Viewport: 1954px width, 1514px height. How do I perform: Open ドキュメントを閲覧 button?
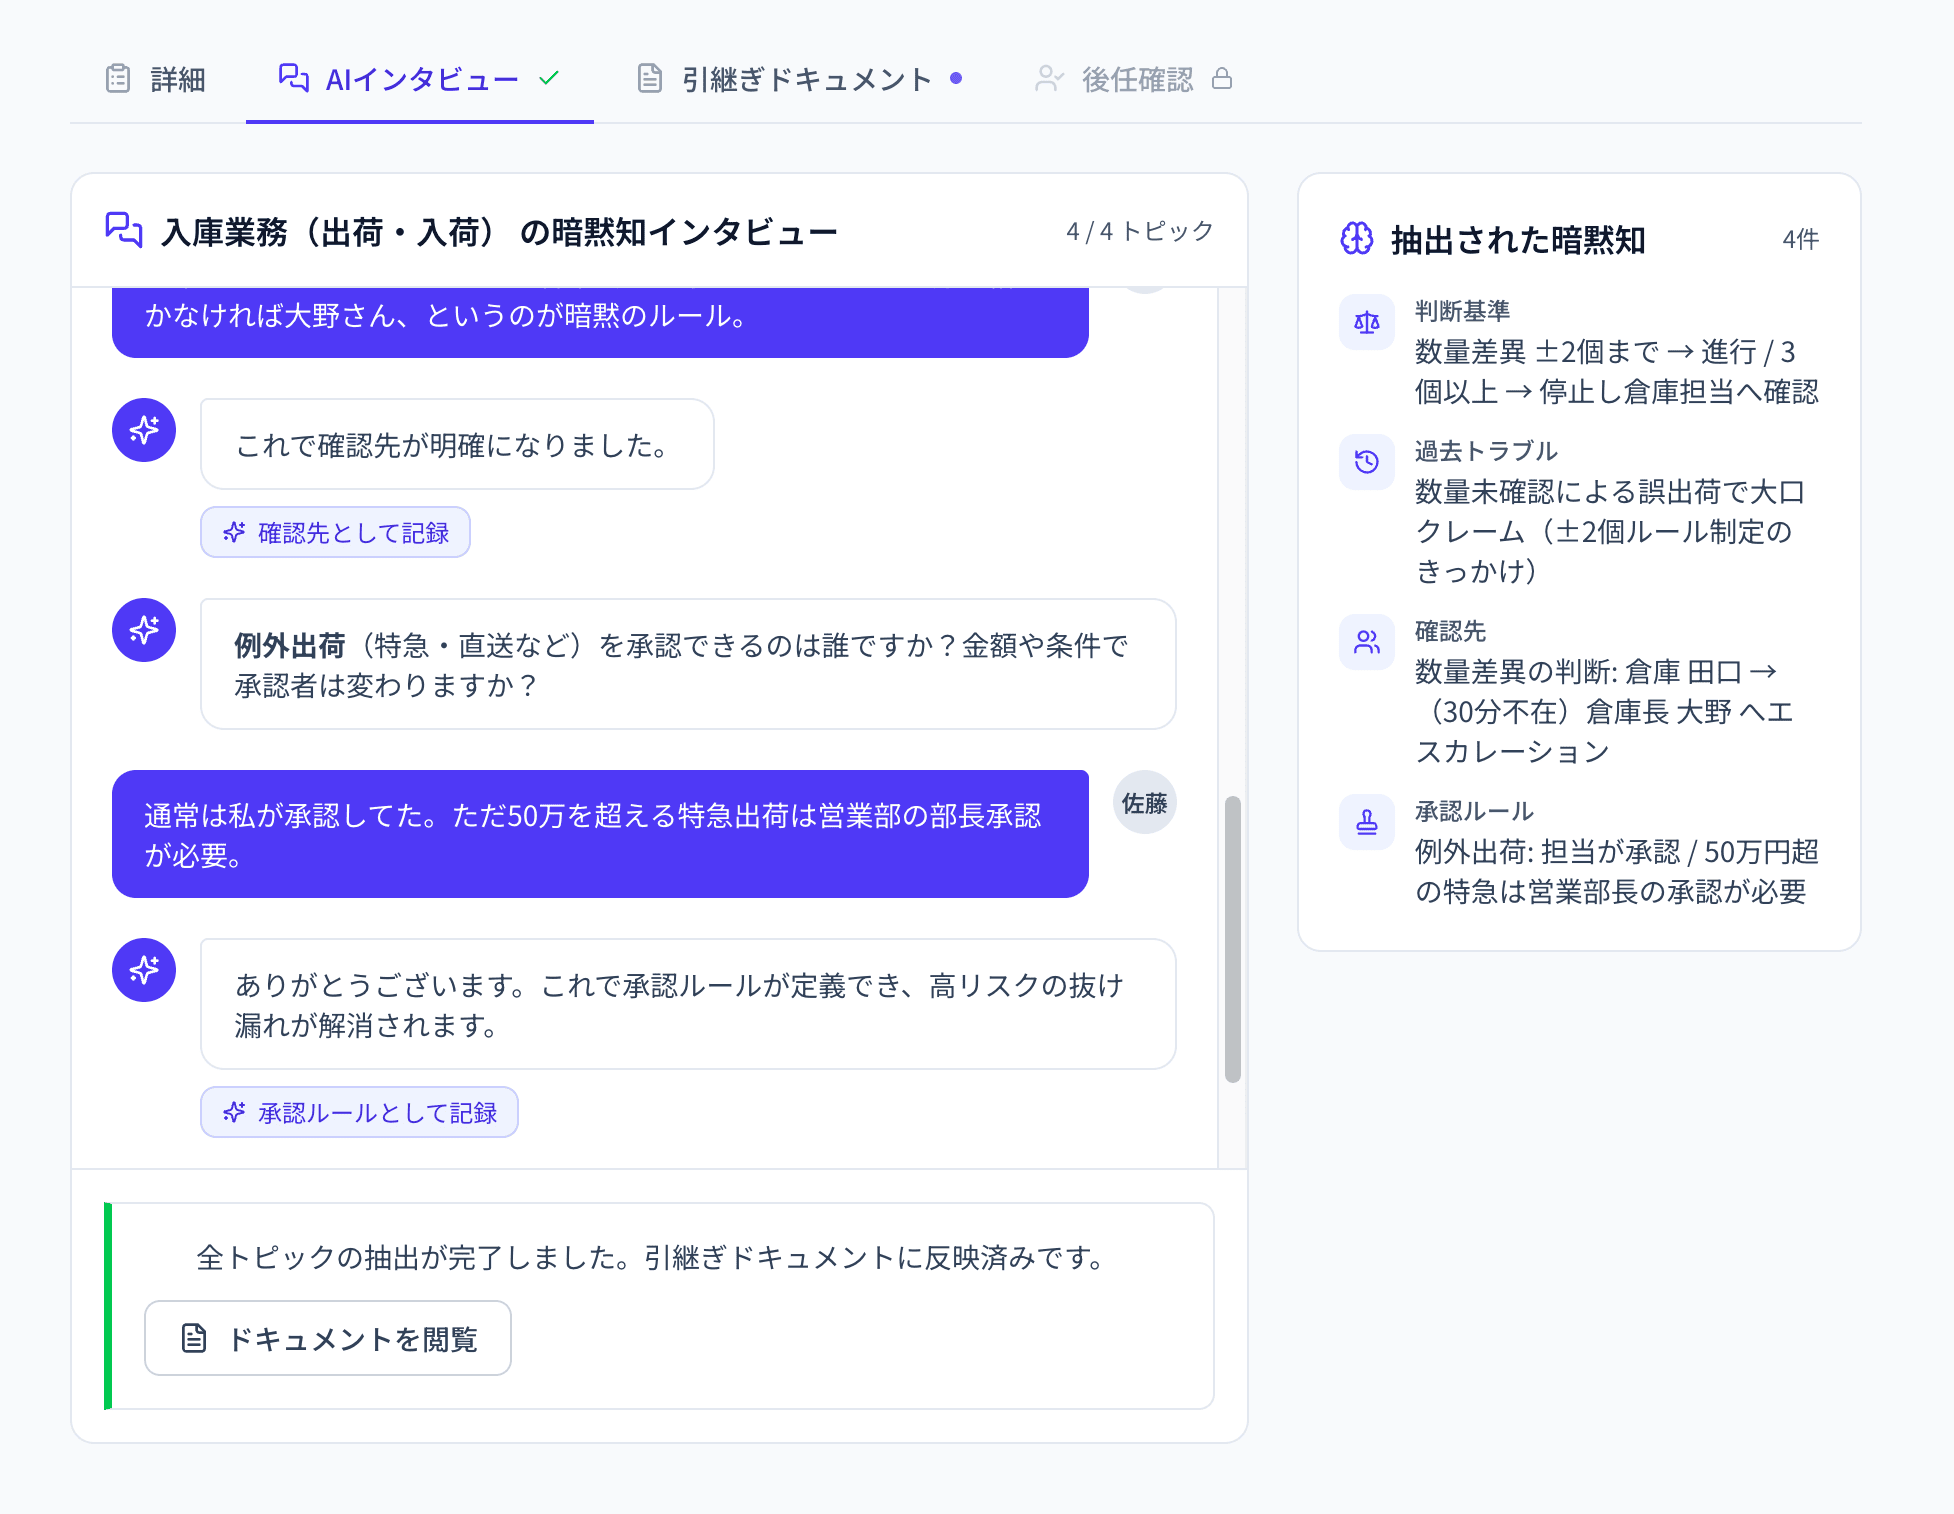pyautogui.click(x=328, y=1338)
